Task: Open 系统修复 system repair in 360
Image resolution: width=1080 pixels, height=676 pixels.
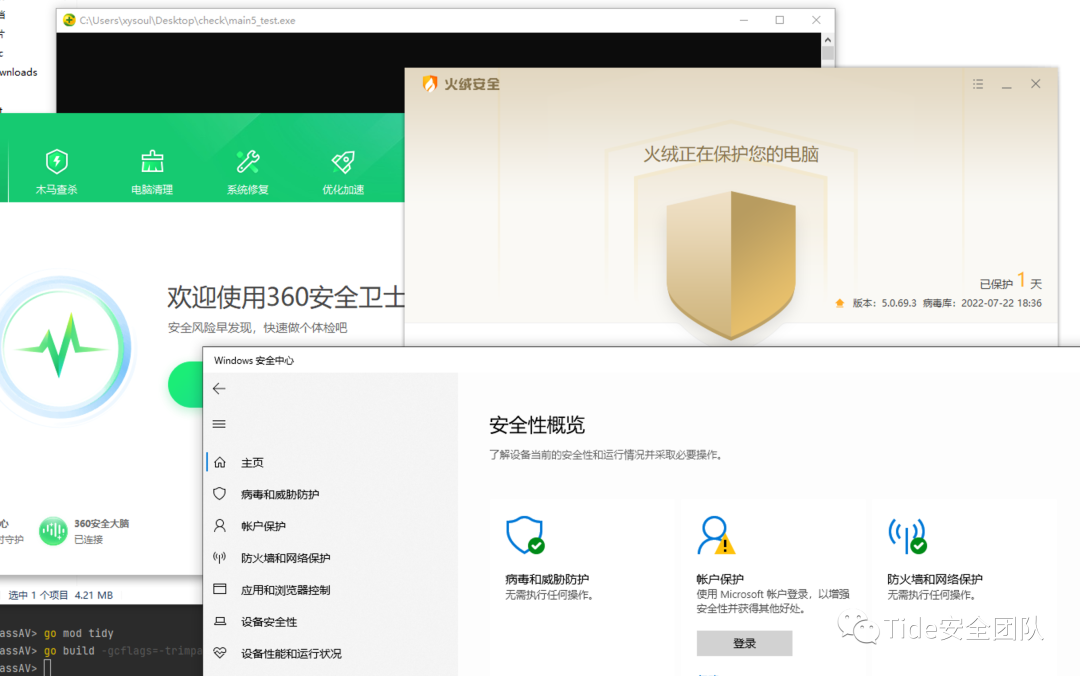Action: (x=248, y=172)
